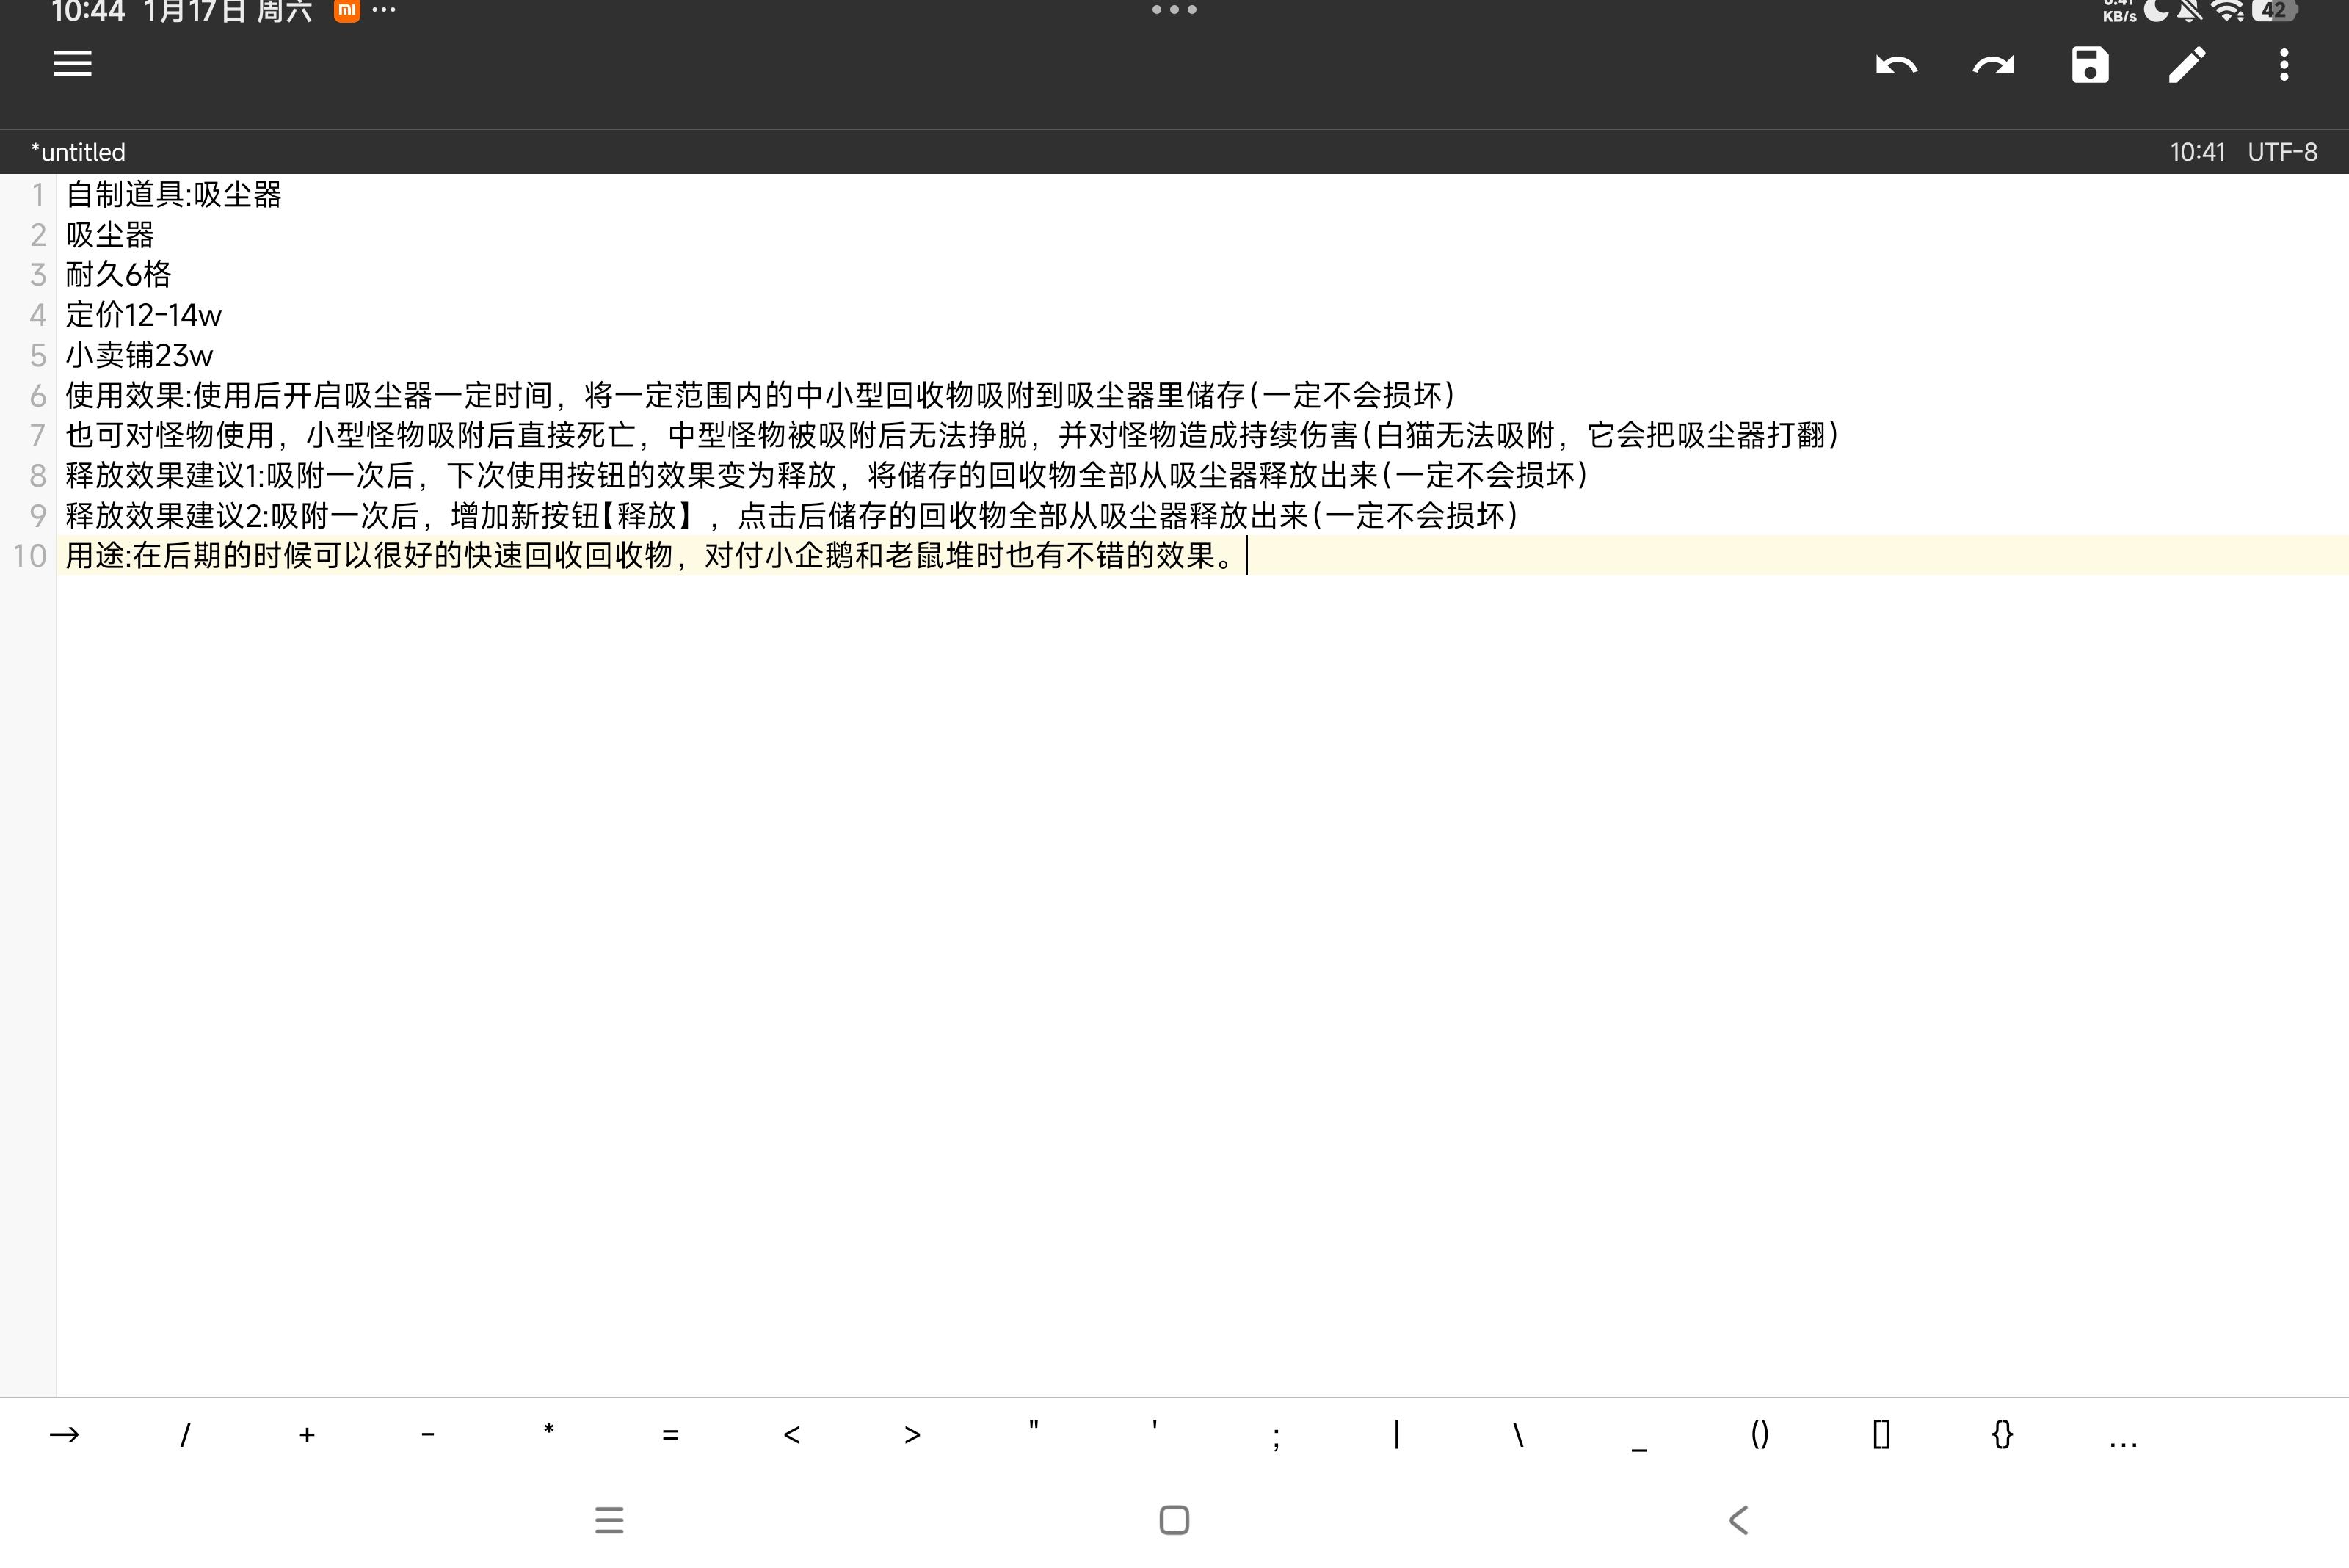
Task: Open UTF-8 encoding selector
Action: (x=2282, y=152)
